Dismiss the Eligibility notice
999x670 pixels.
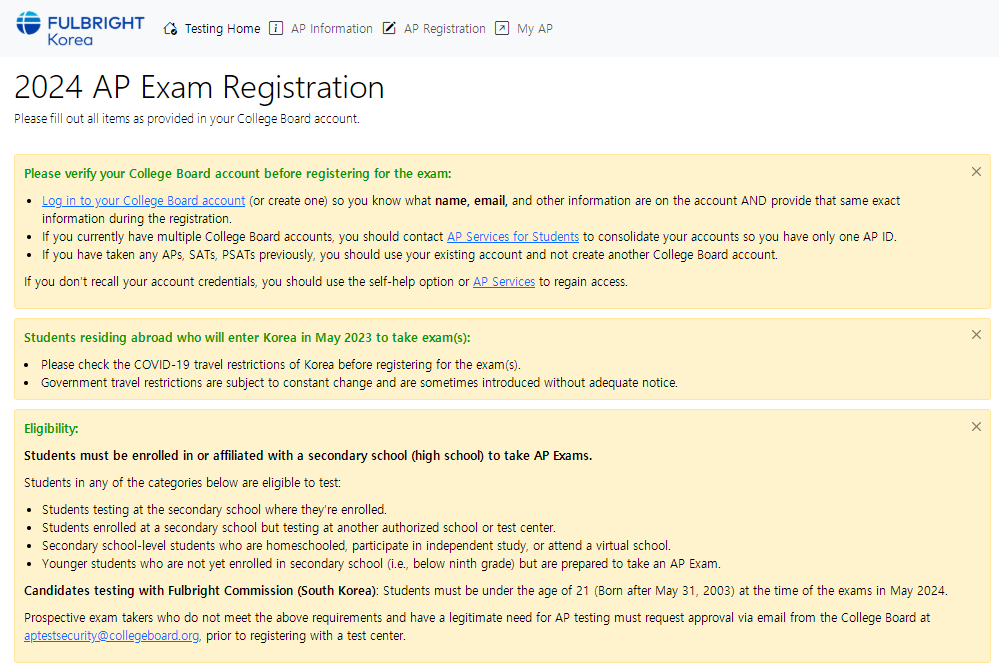click(x=976, y=427)
